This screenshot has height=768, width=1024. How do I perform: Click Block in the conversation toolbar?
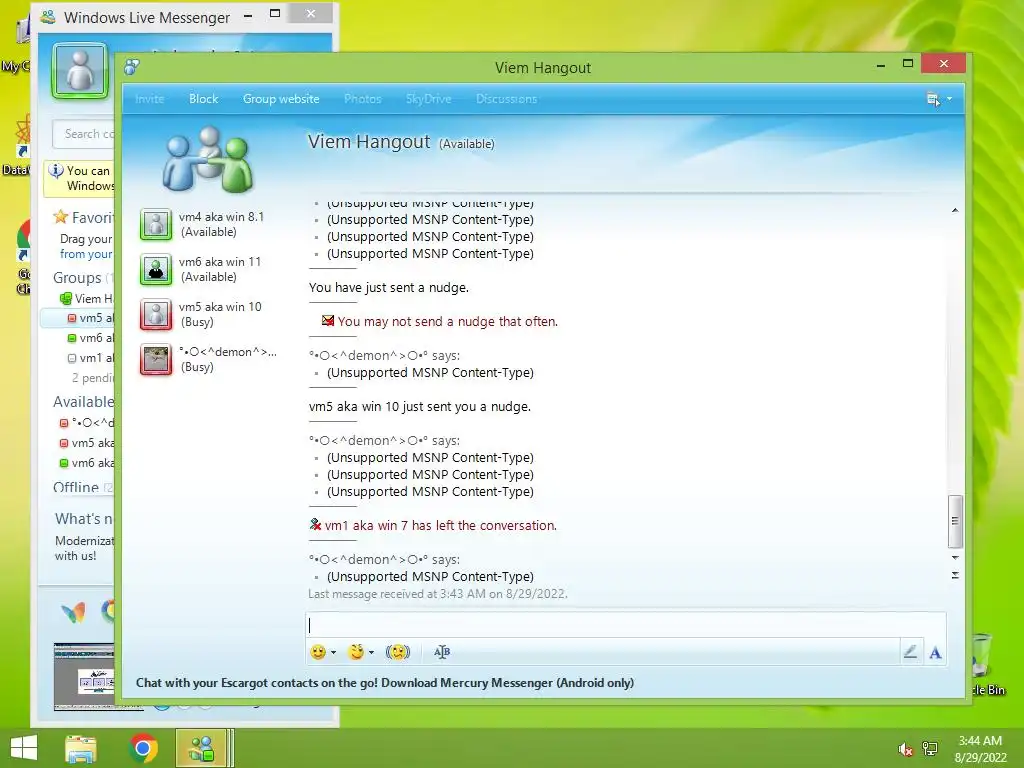204,99
